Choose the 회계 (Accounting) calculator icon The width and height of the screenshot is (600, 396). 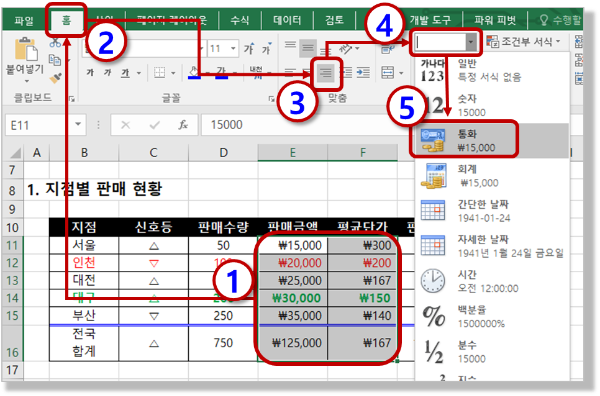coord(433,176)
